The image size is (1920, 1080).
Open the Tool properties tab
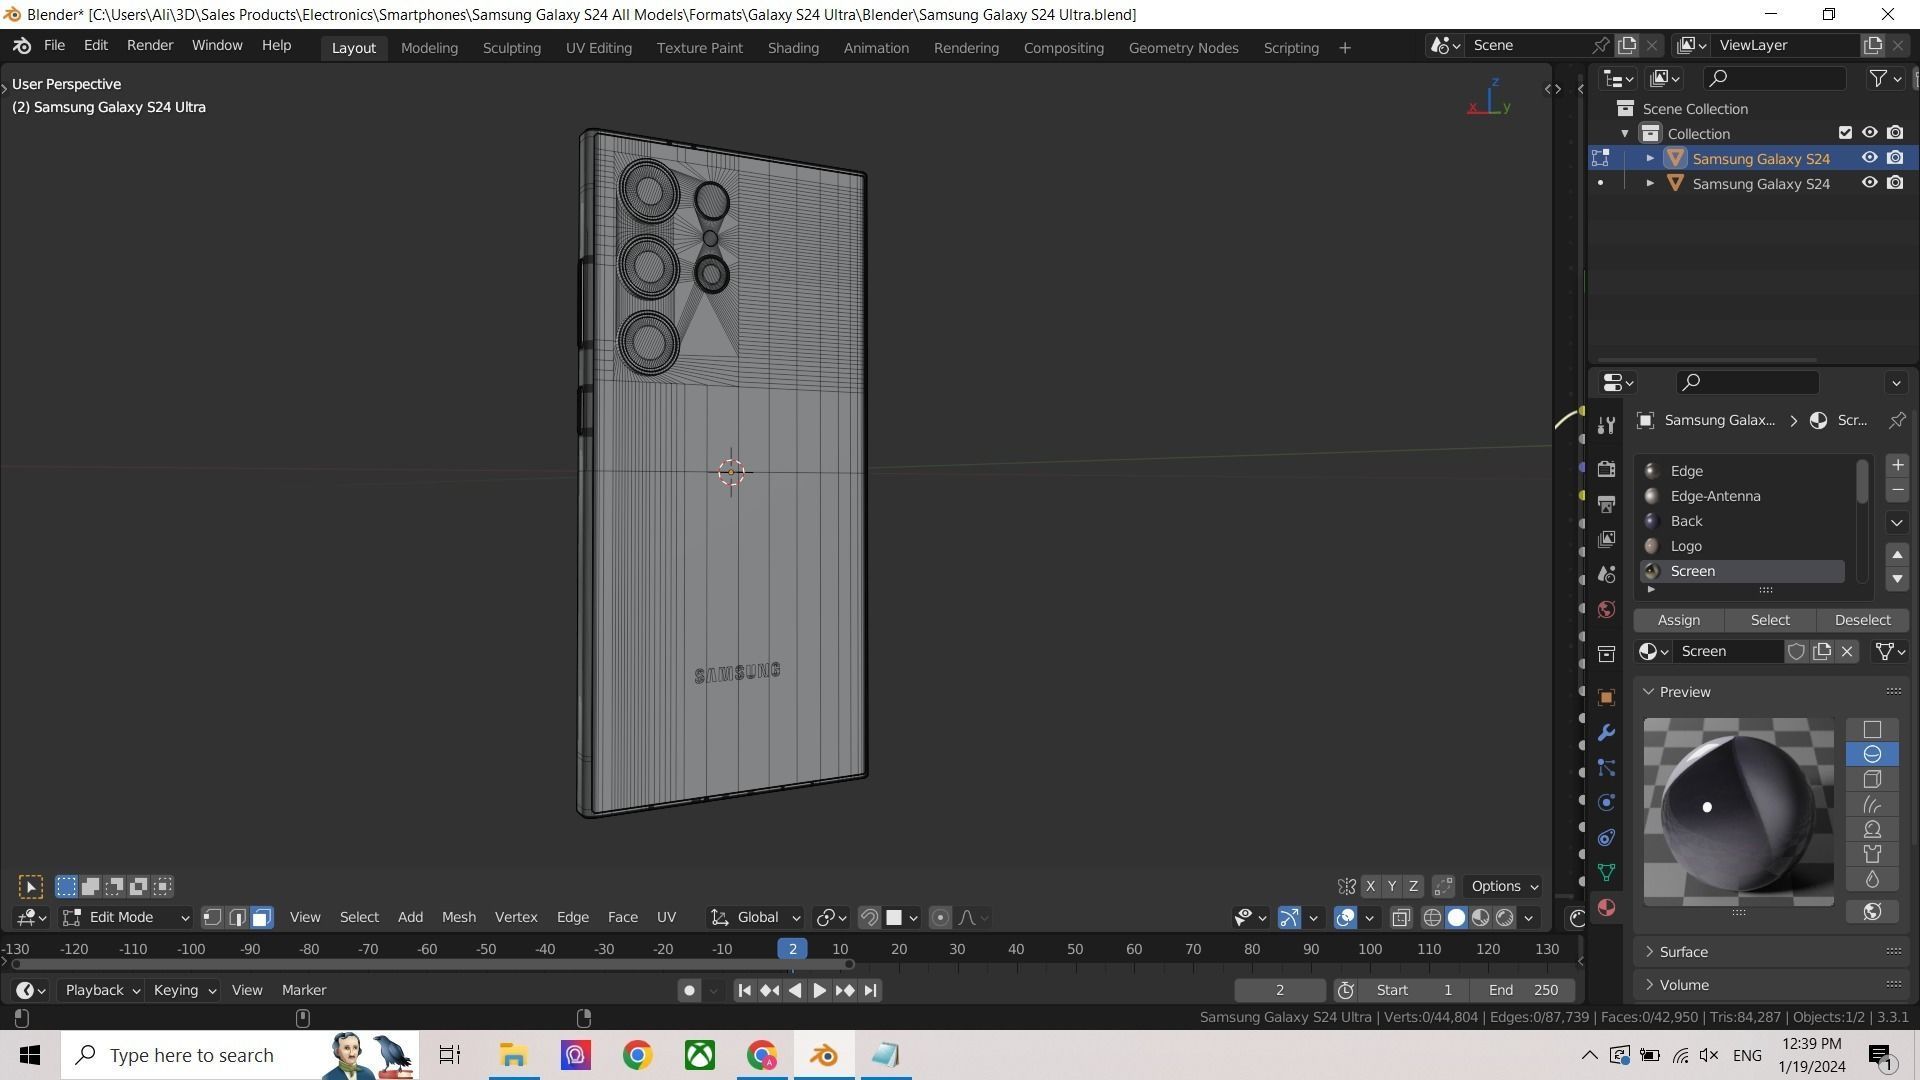pos(1606,426)
